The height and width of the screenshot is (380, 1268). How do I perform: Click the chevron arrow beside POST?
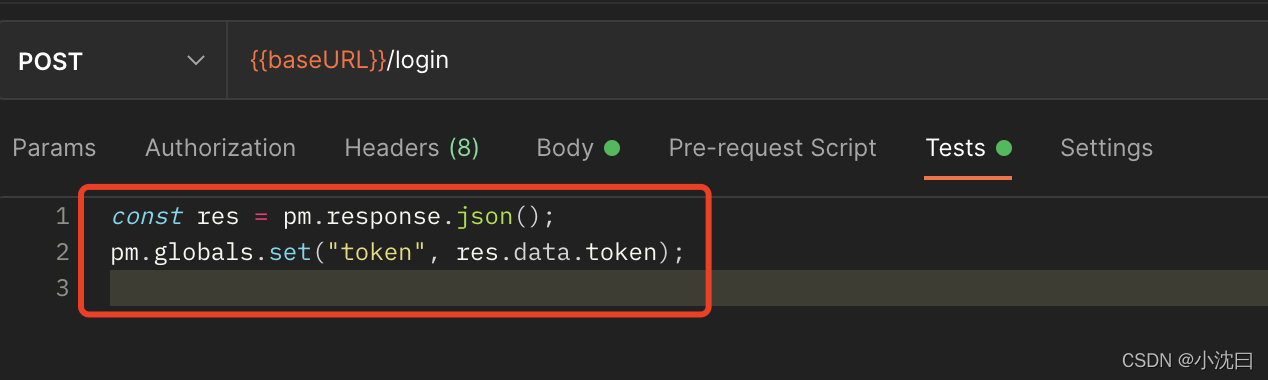196,61
